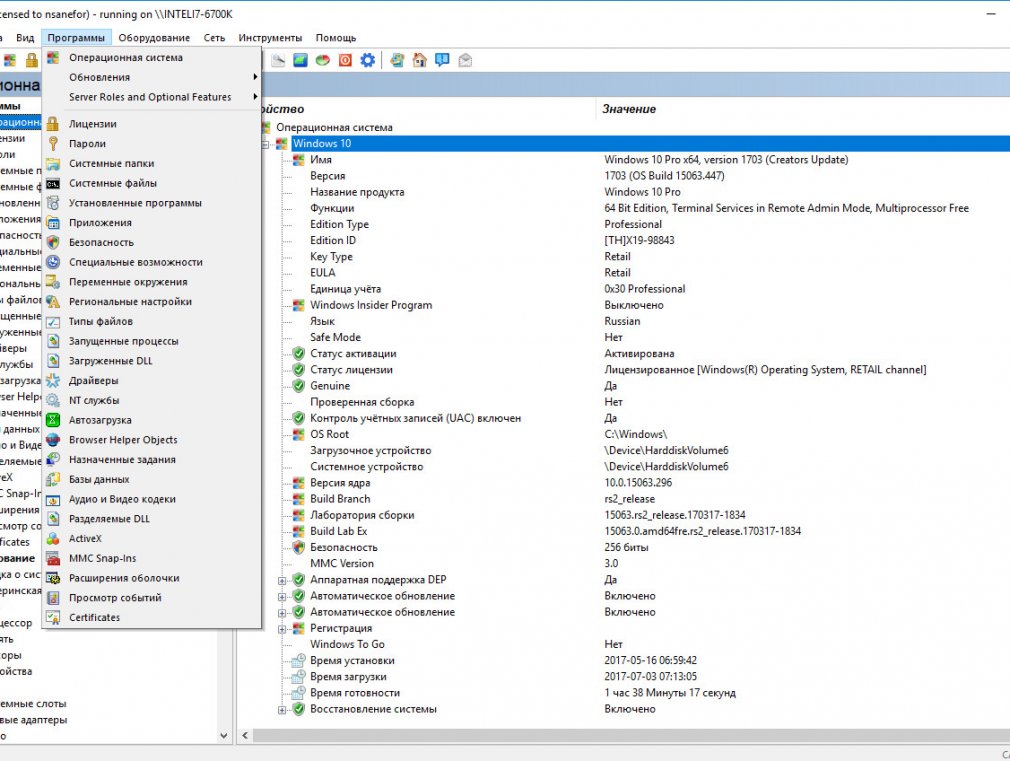1010x761 pixels.
Task: Close the open Программы menu
Action: point(76,38)
